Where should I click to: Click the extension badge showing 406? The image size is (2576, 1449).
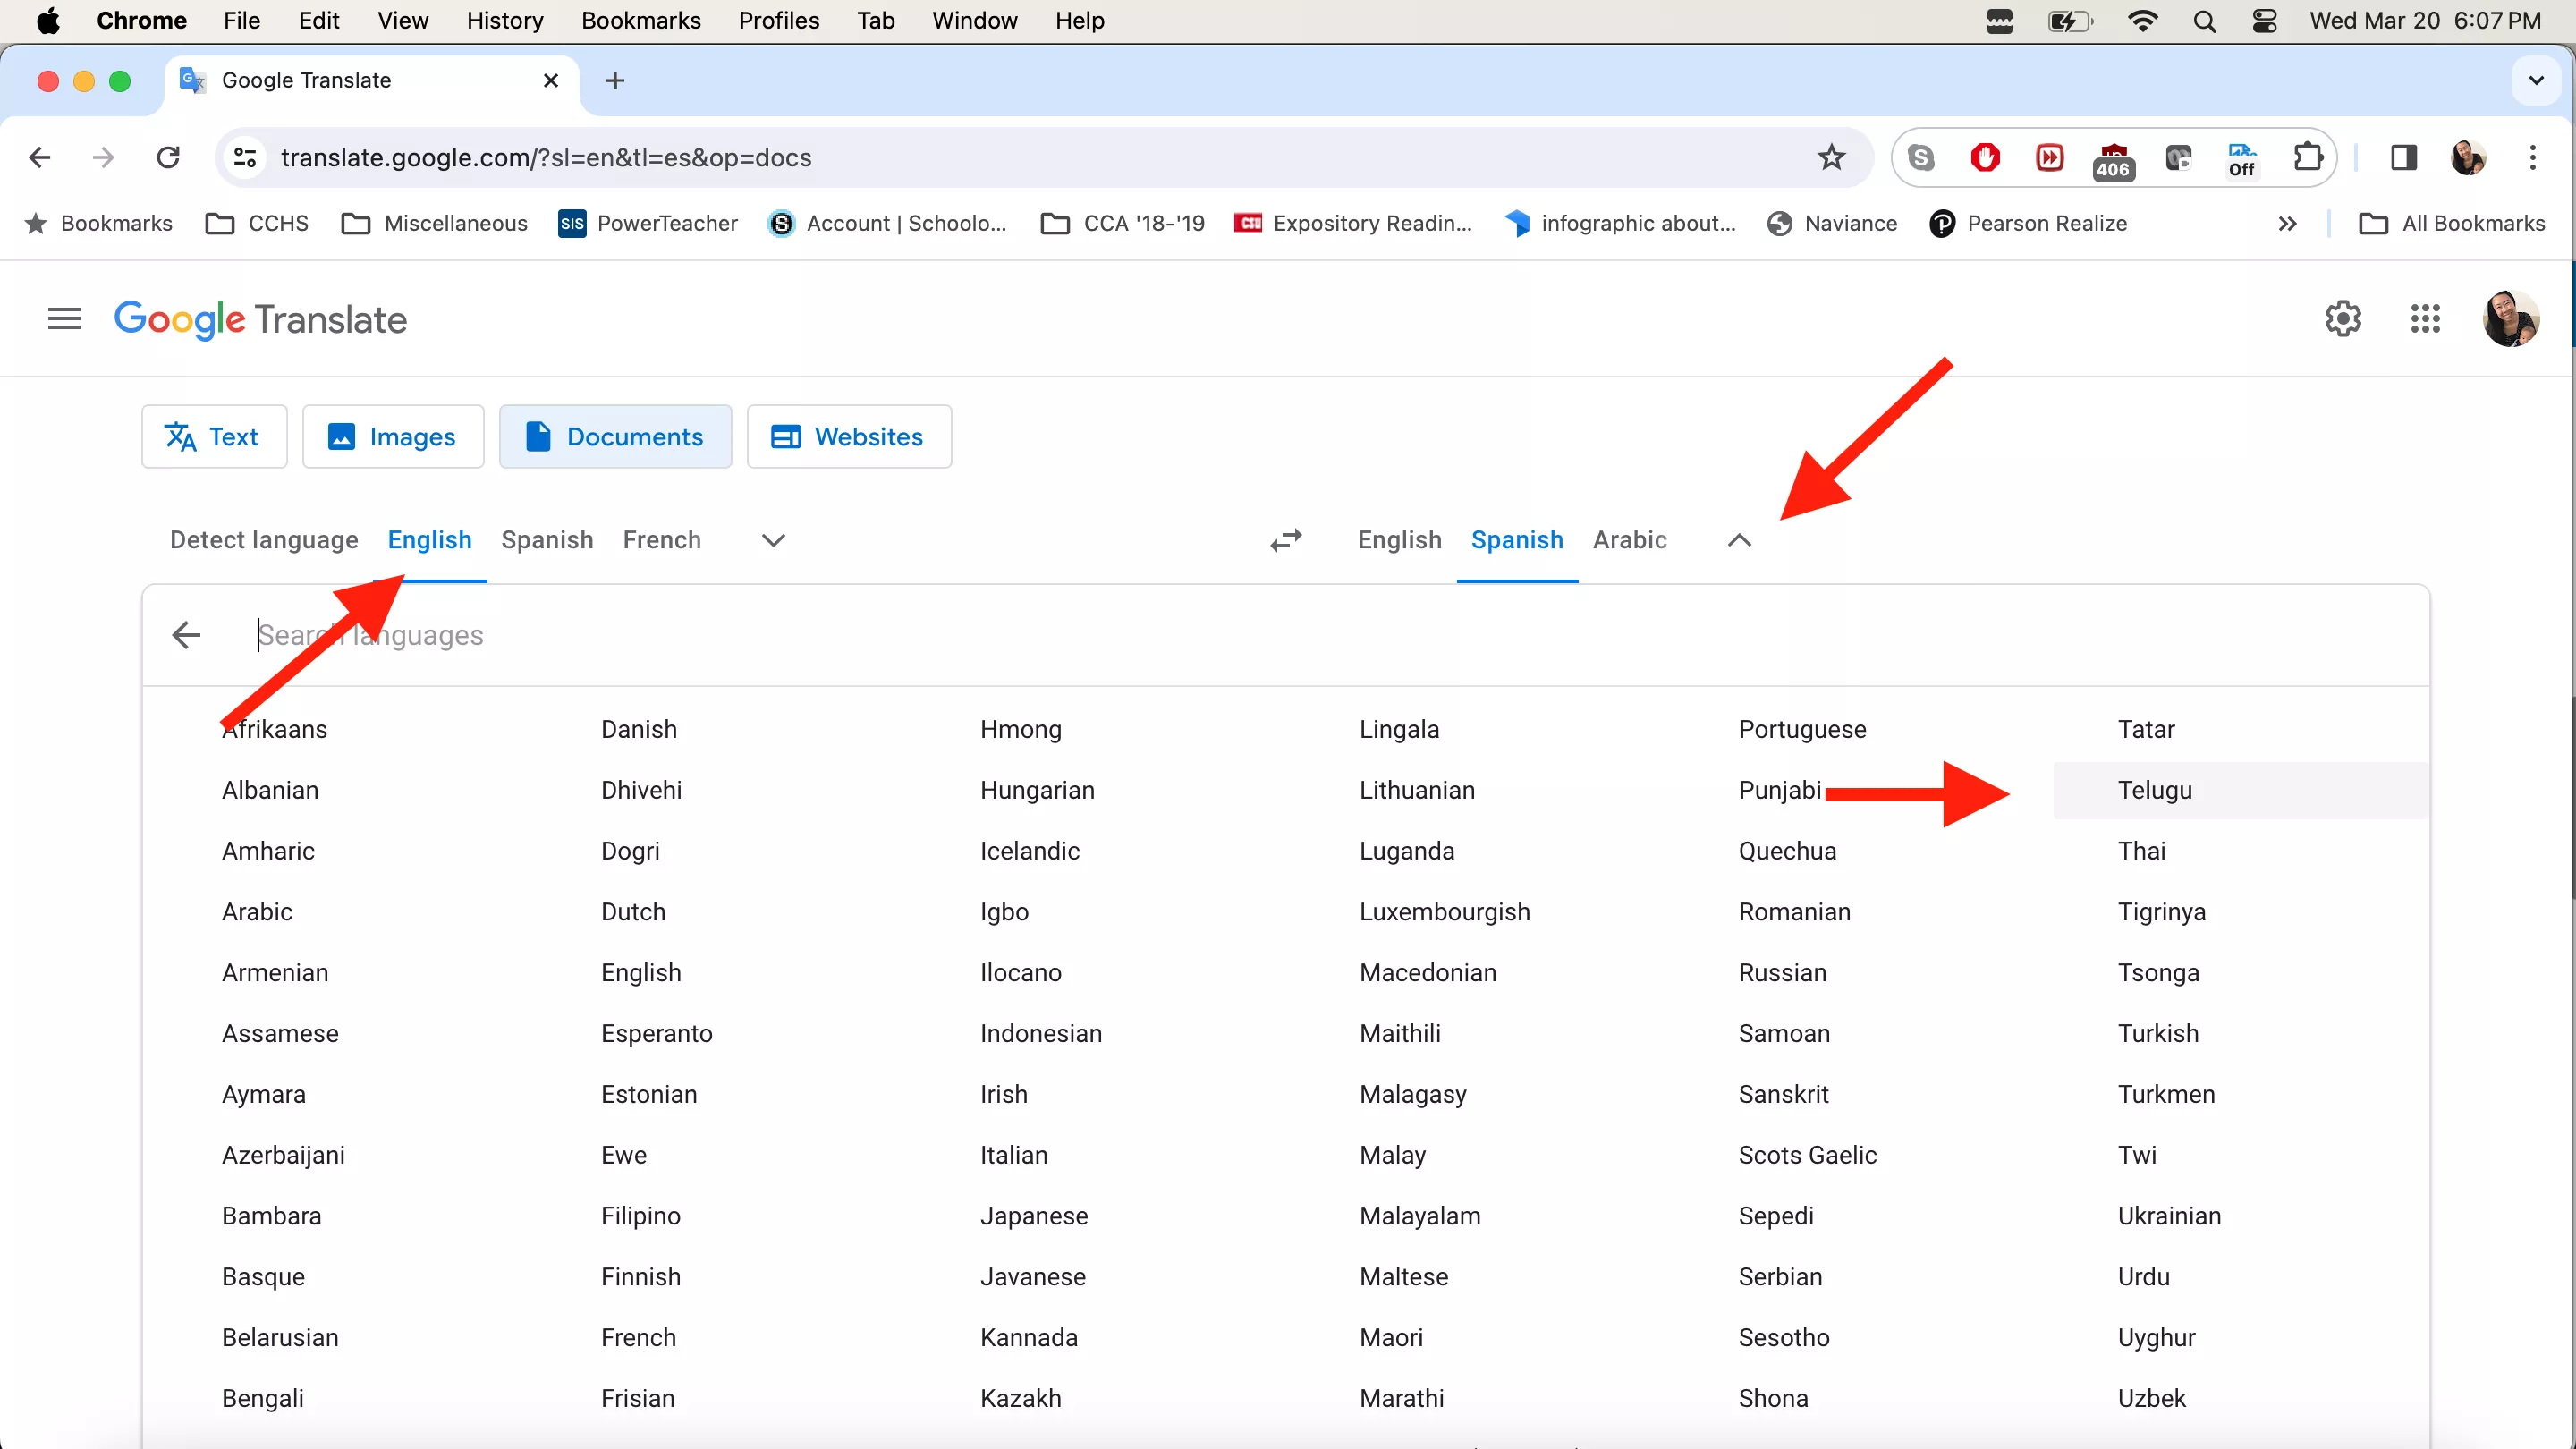click(2113, 157)
